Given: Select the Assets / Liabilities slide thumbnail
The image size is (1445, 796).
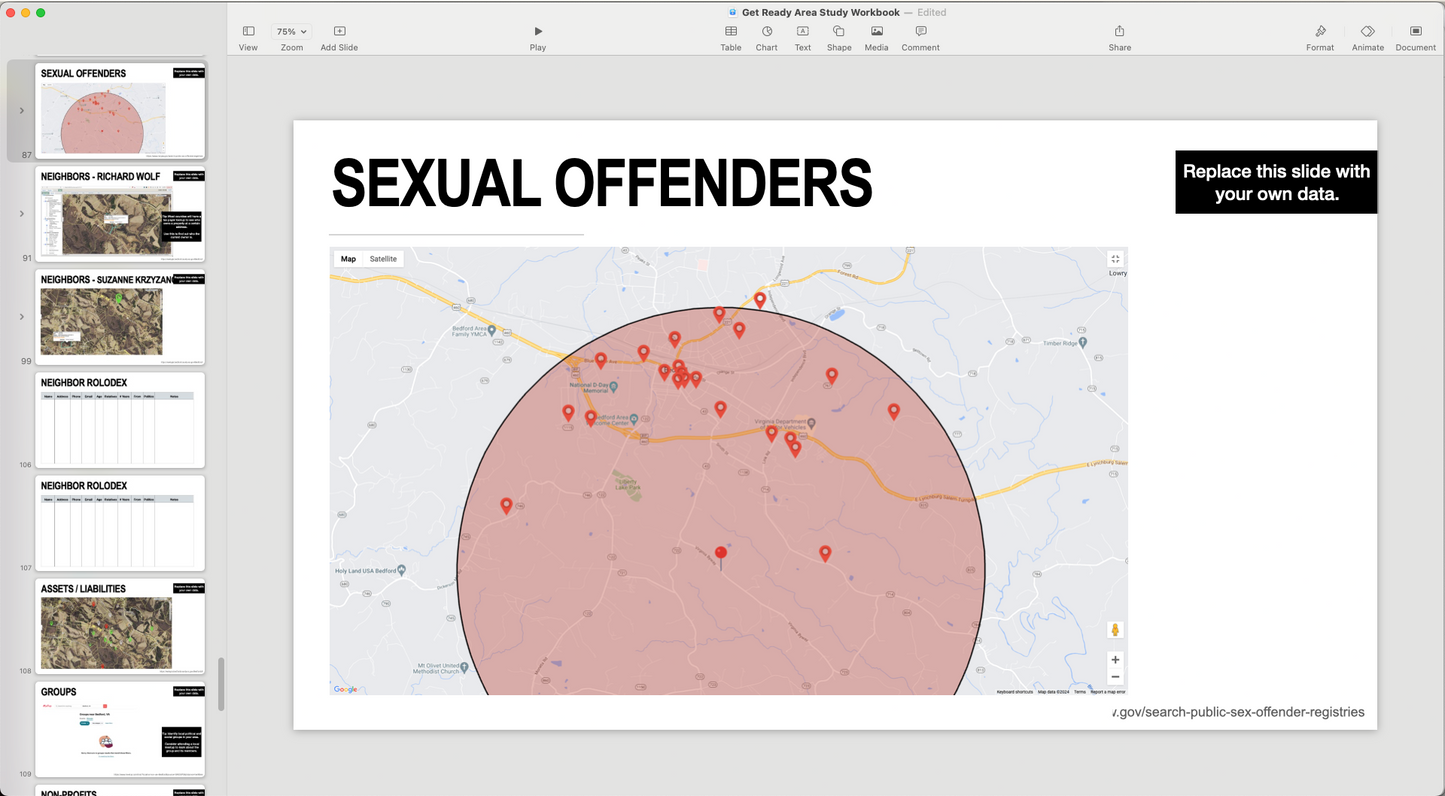Looking at the screenshot, I should pos(120,626).
